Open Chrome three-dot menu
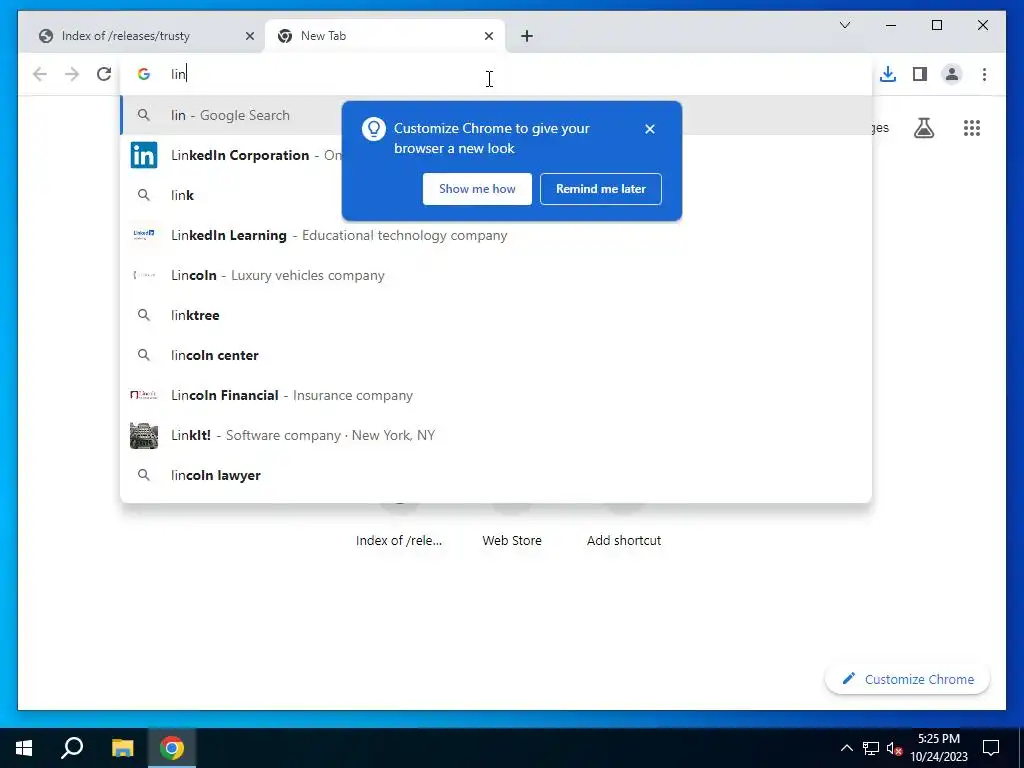 tap(984, 74)
